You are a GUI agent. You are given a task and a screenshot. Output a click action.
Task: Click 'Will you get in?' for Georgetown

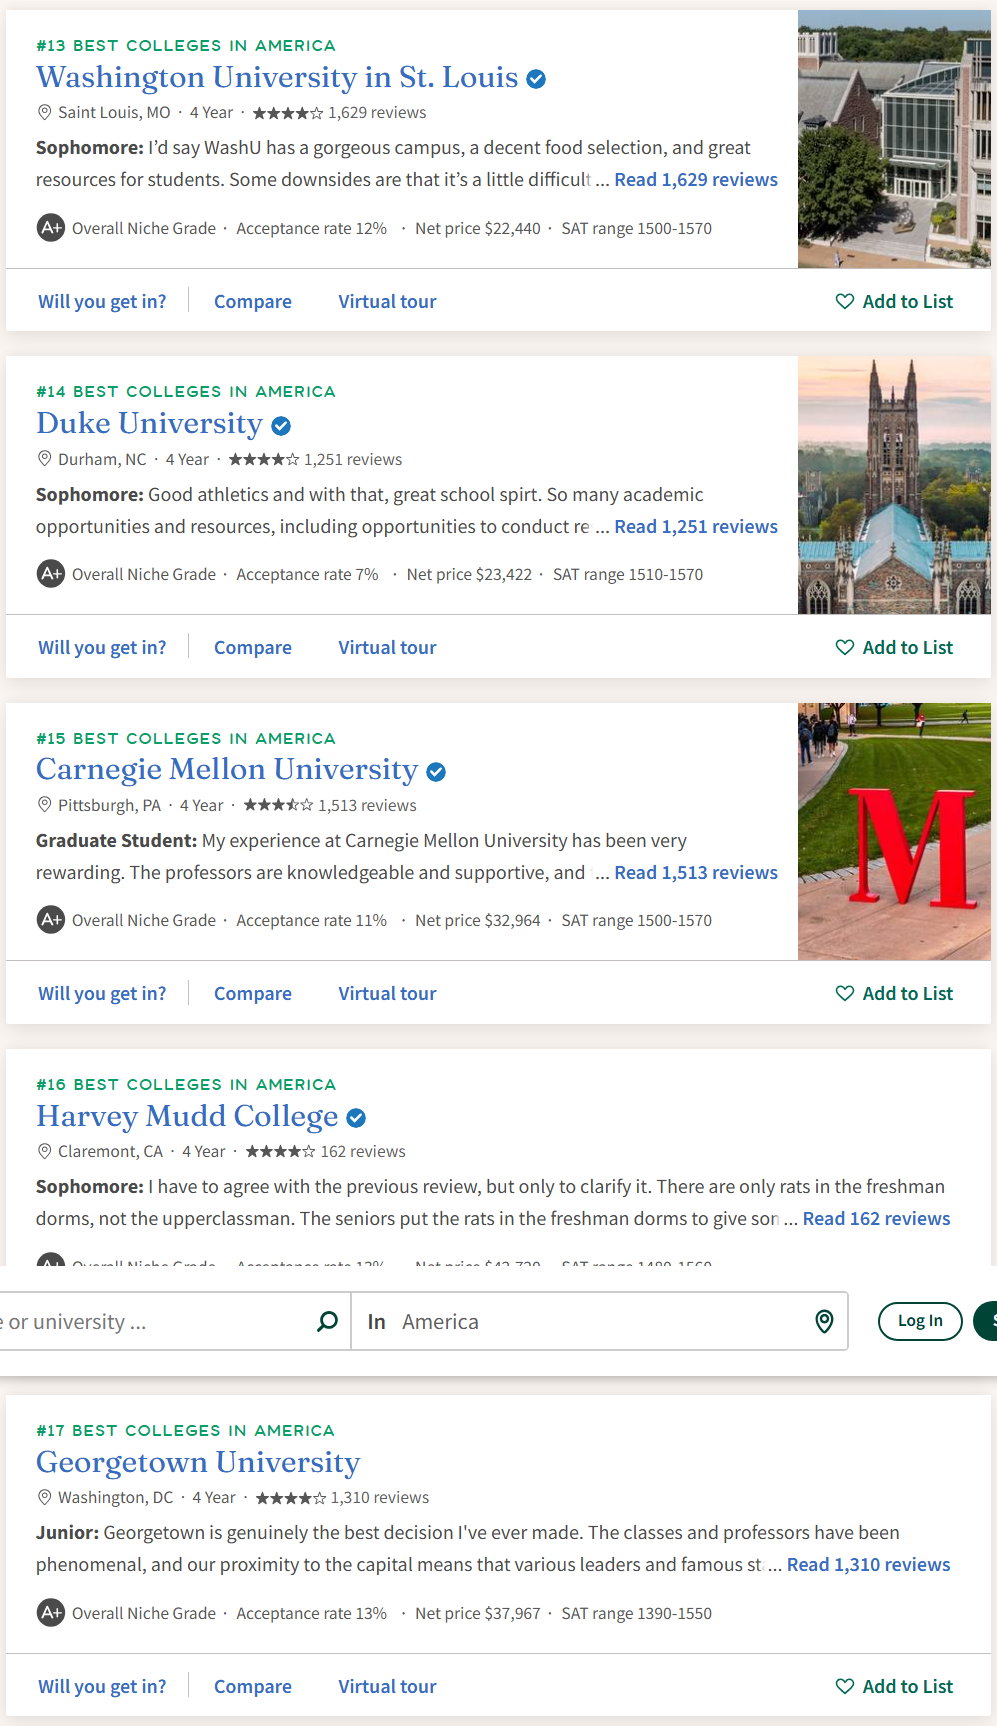click(x=102, y=1687)
